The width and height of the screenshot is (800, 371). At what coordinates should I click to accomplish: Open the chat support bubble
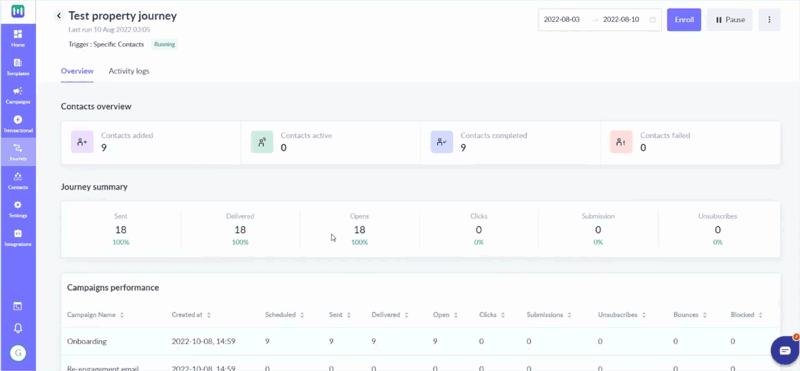pos(784,350)
